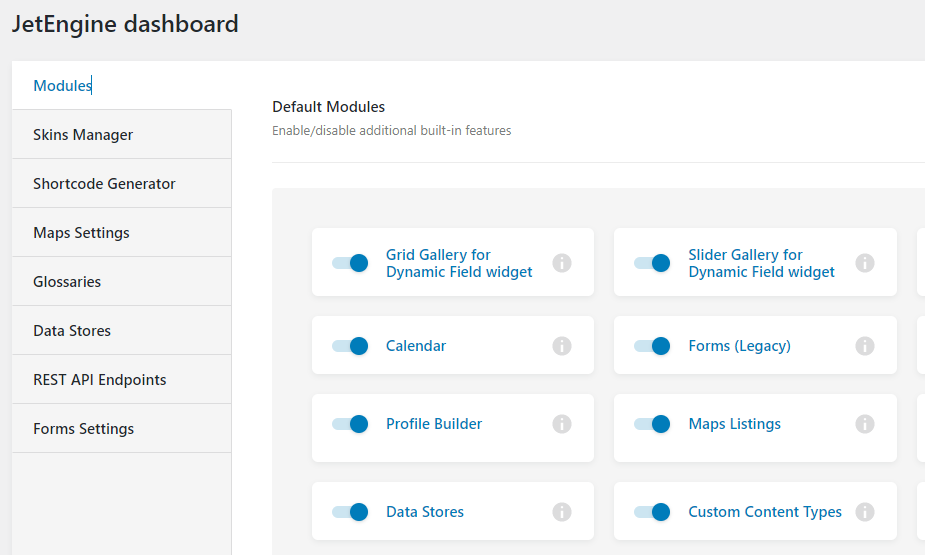This screenshot has width=925, height=555.
Task: Show info icon for Forms (Legacy)
Action: click(x=865, y=346)
